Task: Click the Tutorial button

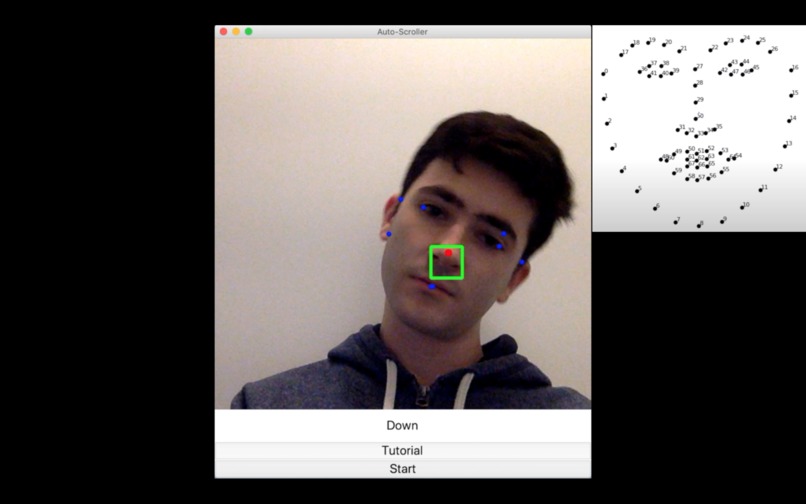Action: point(402,451)
